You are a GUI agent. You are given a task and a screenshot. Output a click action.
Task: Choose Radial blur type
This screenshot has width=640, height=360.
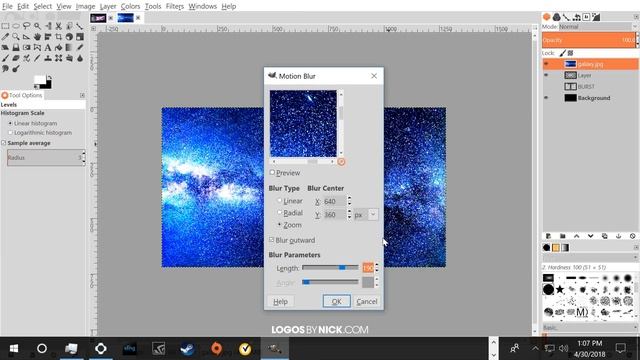(280, 213)
